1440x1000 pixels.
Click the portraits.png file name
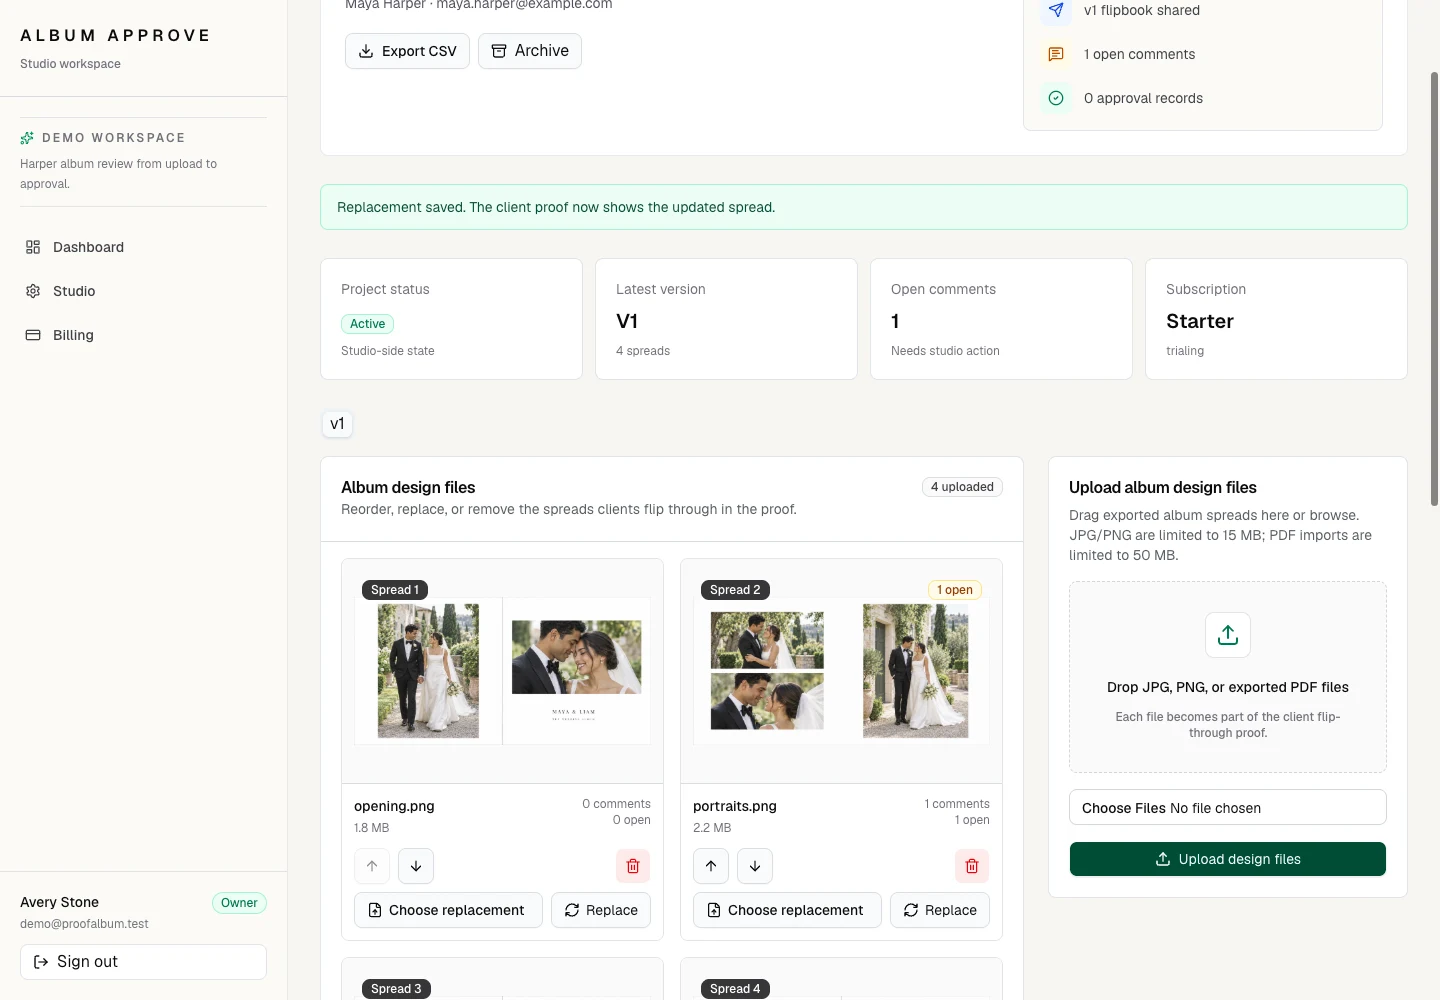pos(735,806)
